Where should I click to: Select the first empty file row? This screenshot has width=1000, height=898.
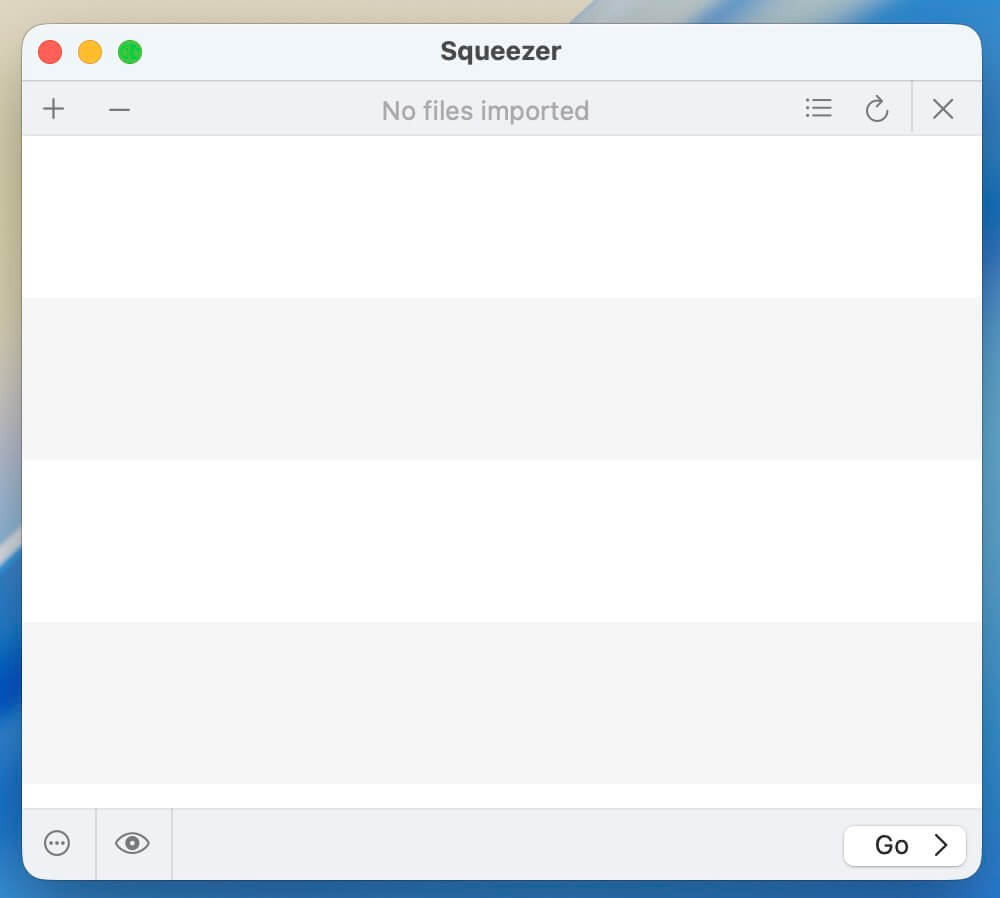(x=500, y=216)
